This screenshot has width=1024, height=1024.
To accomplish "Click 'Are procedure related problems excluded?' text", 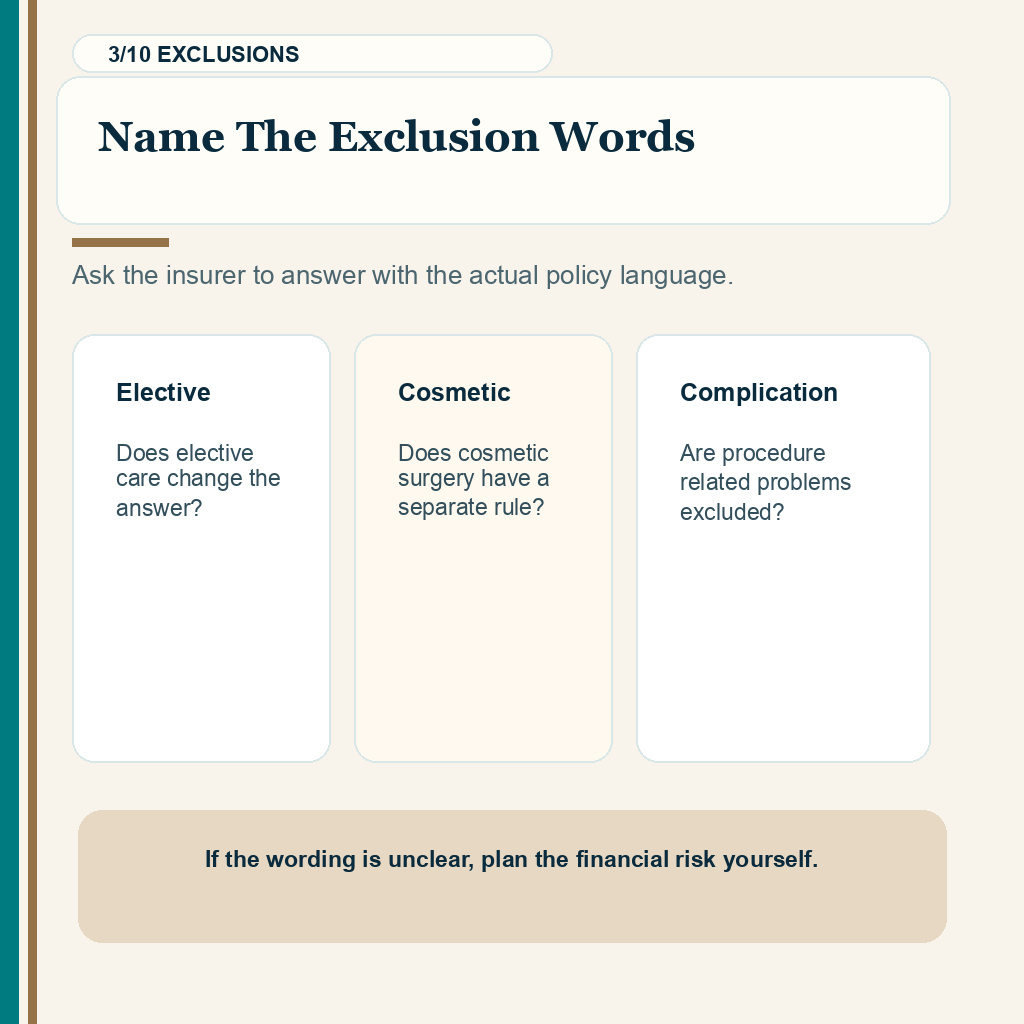I will click(765, 482).
